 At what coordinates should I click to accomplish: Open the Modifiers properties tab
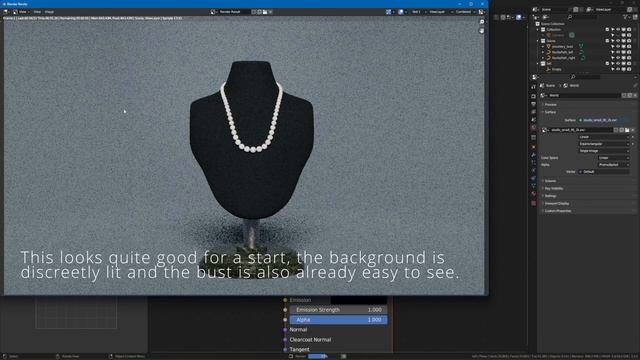(x=533, y=155)
